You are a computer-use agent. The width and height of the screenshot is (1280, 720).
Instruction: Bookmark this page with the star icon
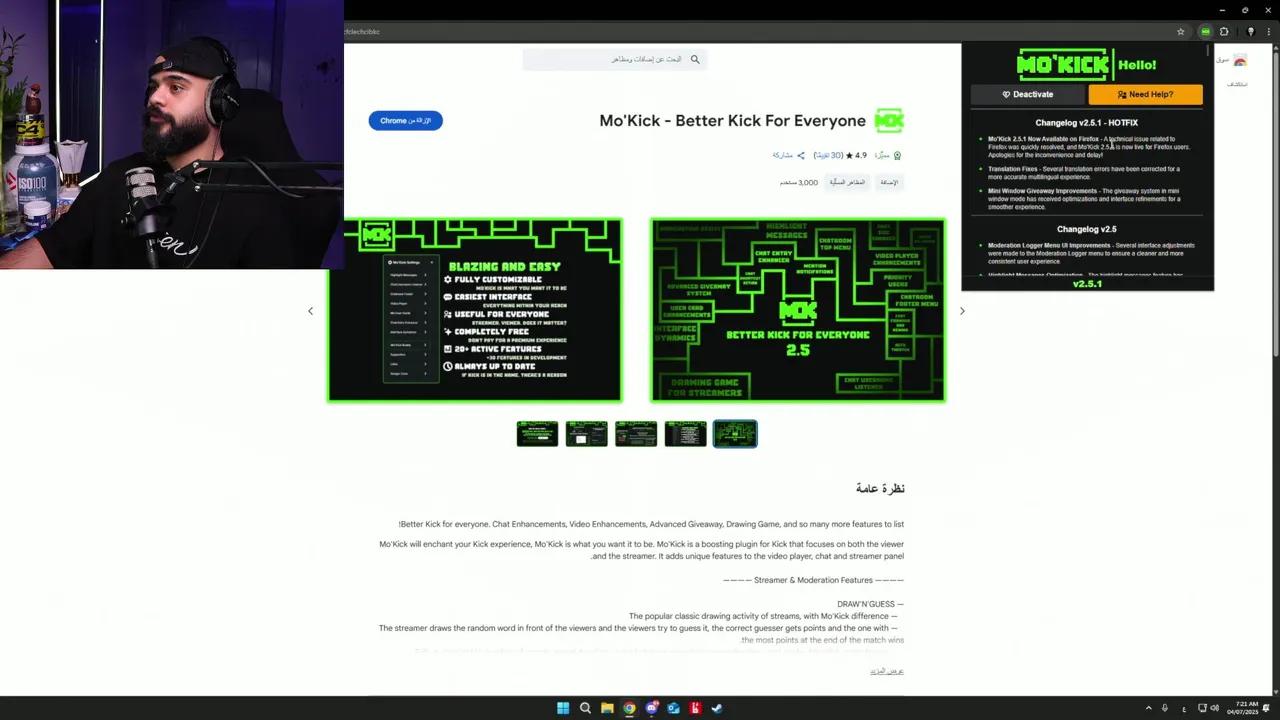click(x=1180, y=32)
